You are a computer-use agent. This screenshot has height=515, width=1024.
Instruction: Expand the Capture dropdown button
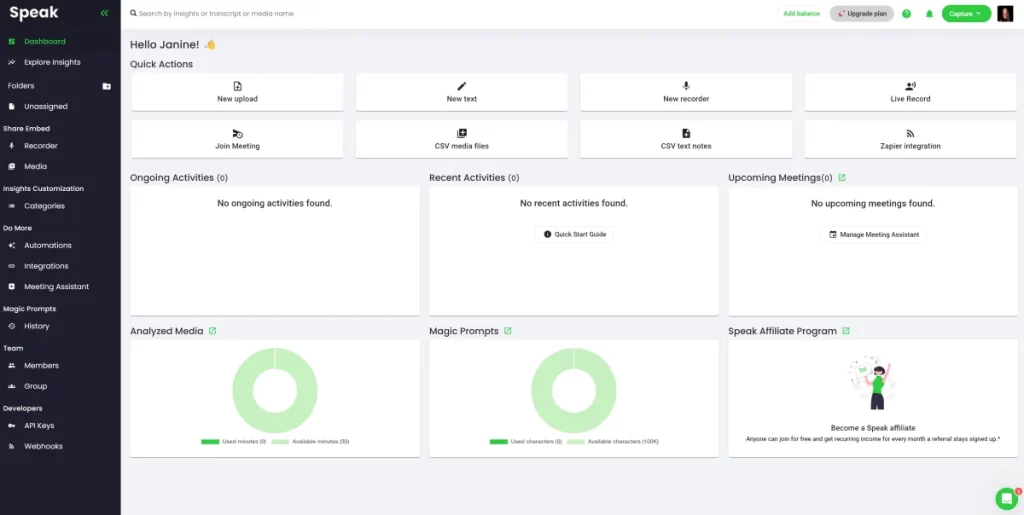(x=966, y=14)
